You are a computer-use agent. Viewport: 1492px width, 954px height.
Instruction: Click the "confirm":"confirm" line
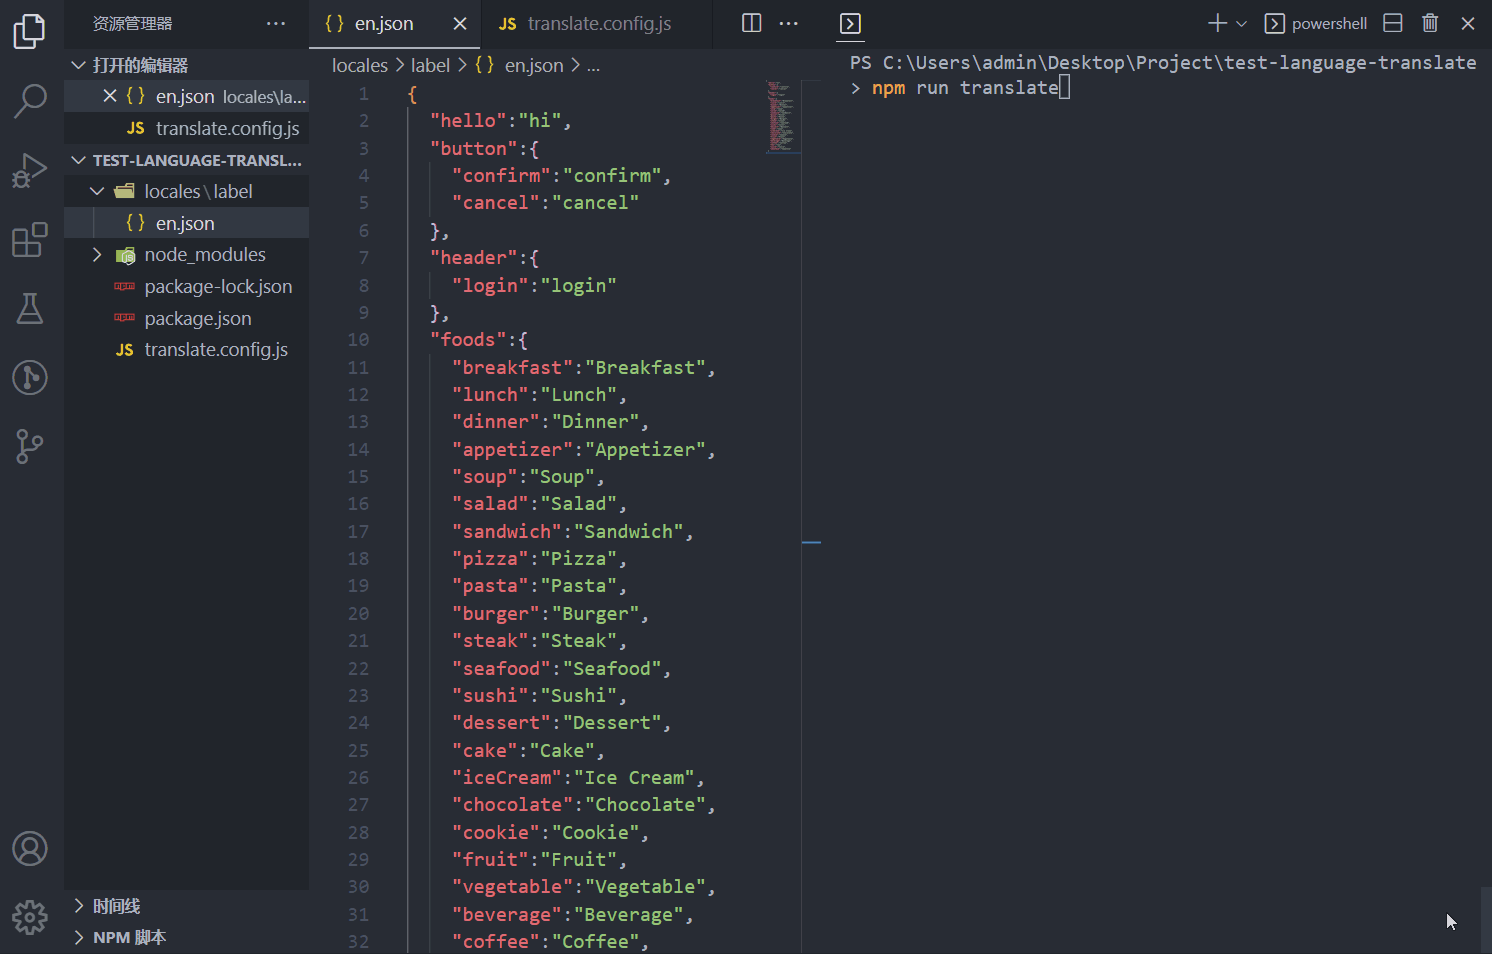561,176
